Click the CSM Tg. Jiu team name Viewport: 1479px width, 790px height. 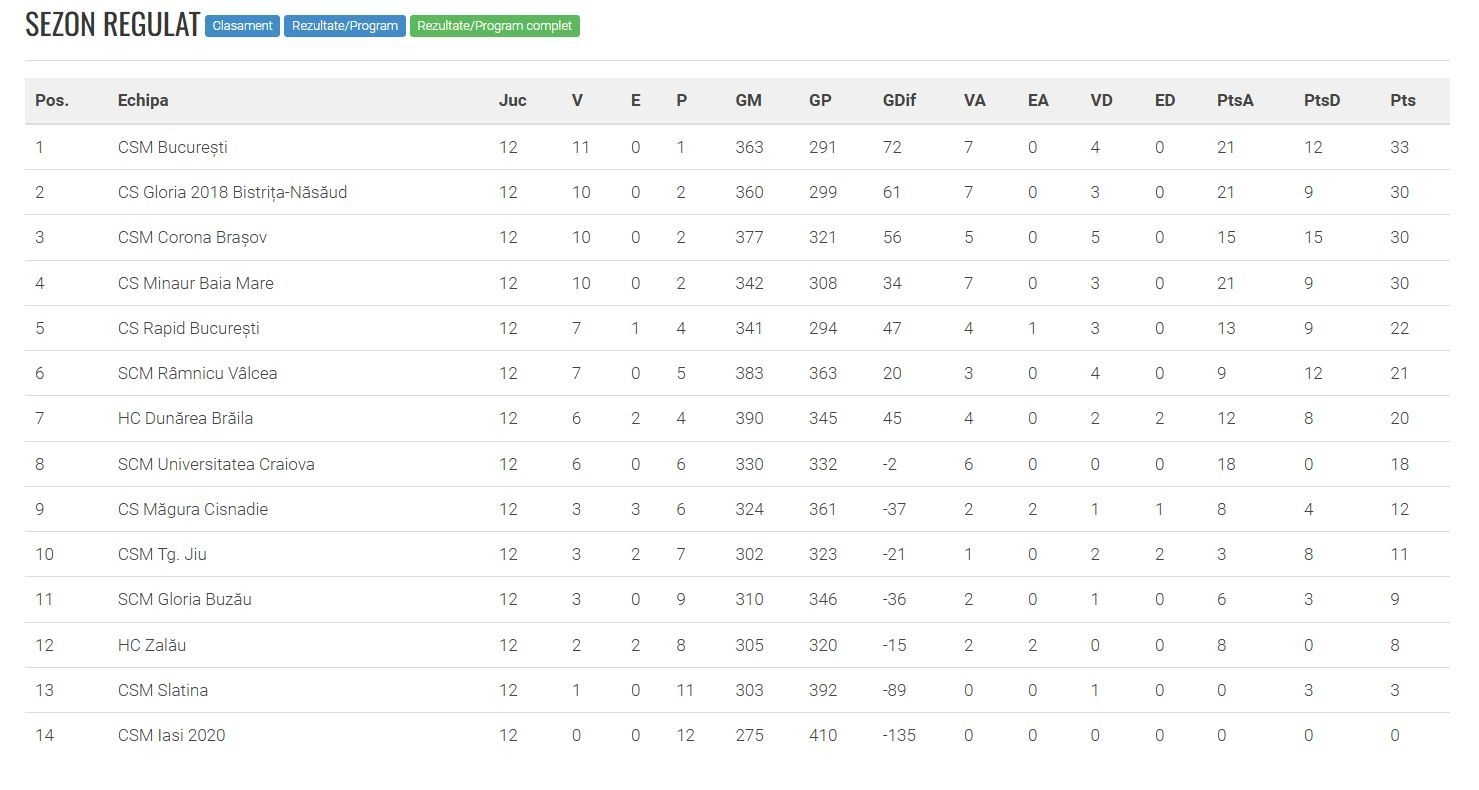162,554
